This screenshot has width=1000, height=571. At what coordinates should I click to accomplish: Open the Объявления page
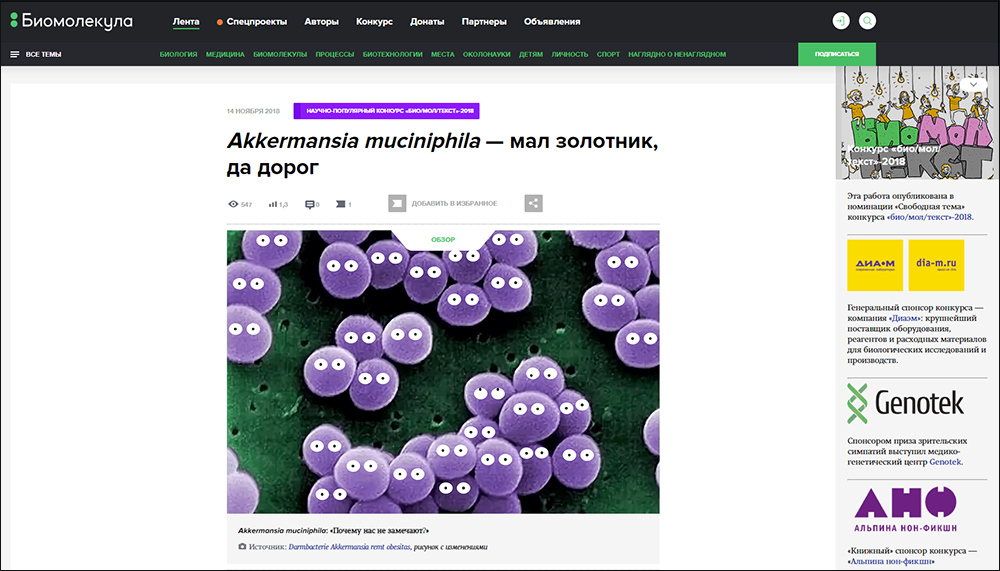(552, 22)
